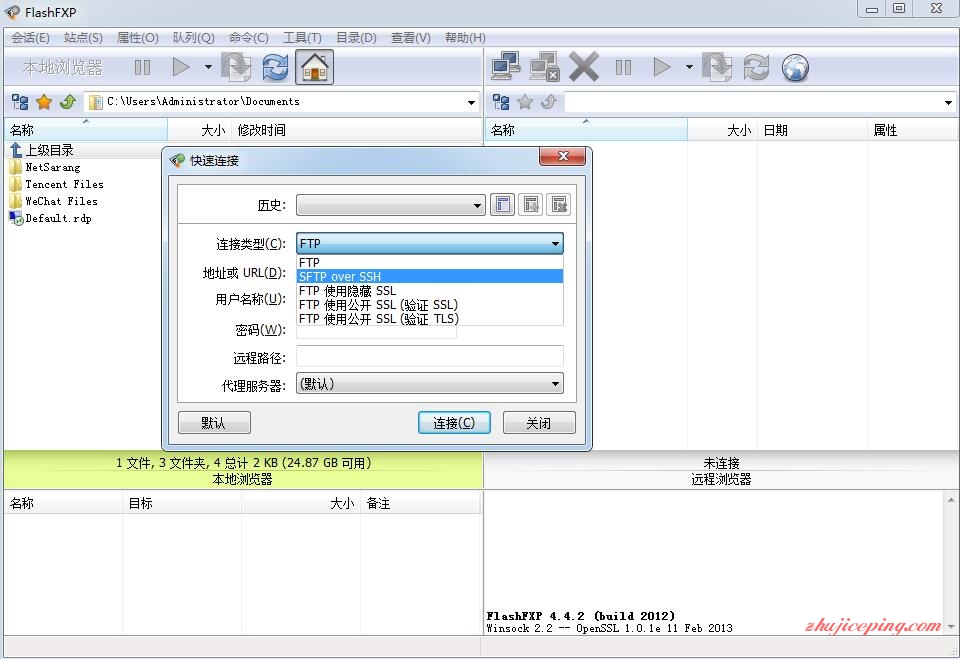
Task: Open local favorites with the orange star
Action: coord(44,102)
